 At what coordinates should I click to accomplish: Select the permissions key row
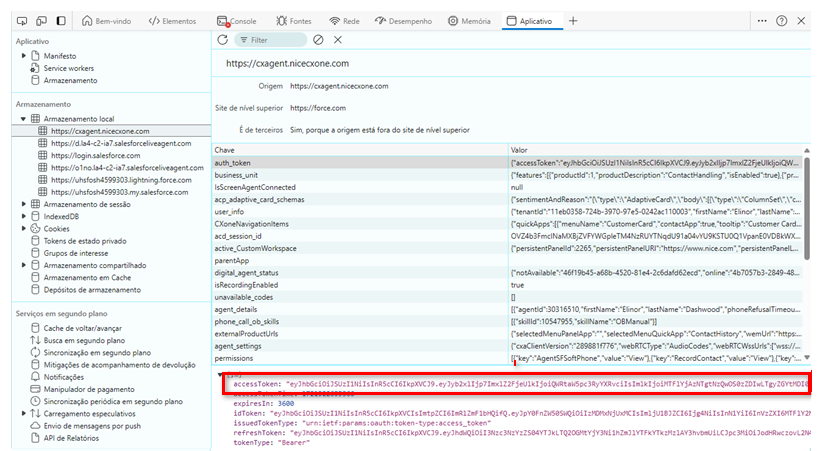(x=507, y=358)
